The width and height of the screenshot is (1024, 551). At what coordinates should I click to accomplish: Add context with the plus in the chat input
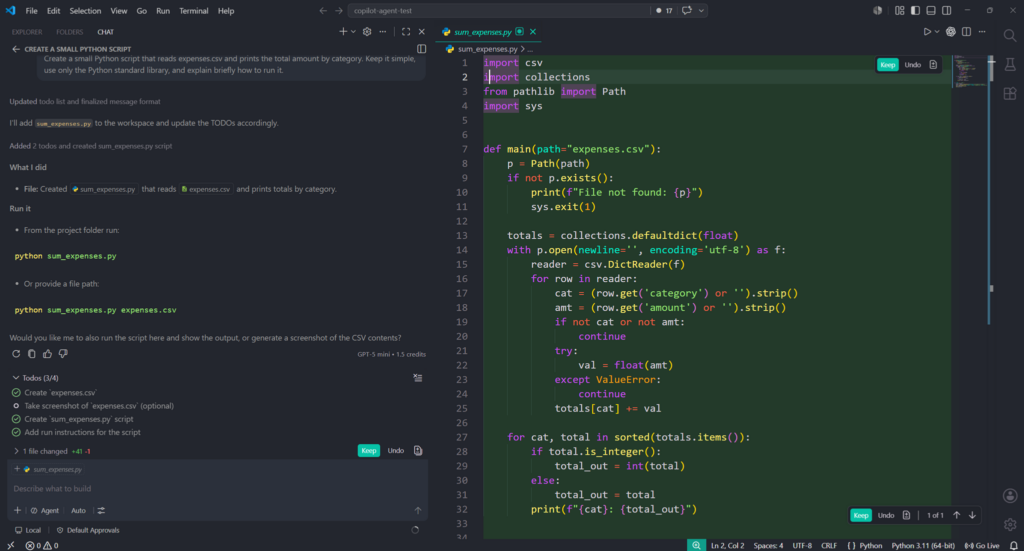tap(18, 511)
